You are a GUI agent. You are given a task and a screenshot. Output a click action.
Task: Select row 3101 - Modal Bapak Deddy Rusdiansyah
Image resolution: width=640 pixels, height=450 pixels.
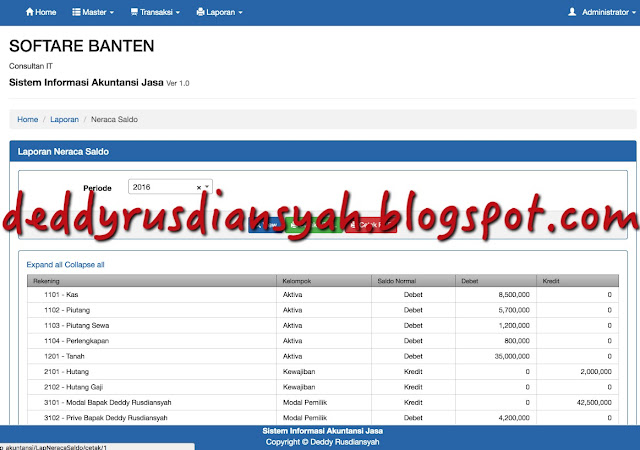tap(323, 403)
